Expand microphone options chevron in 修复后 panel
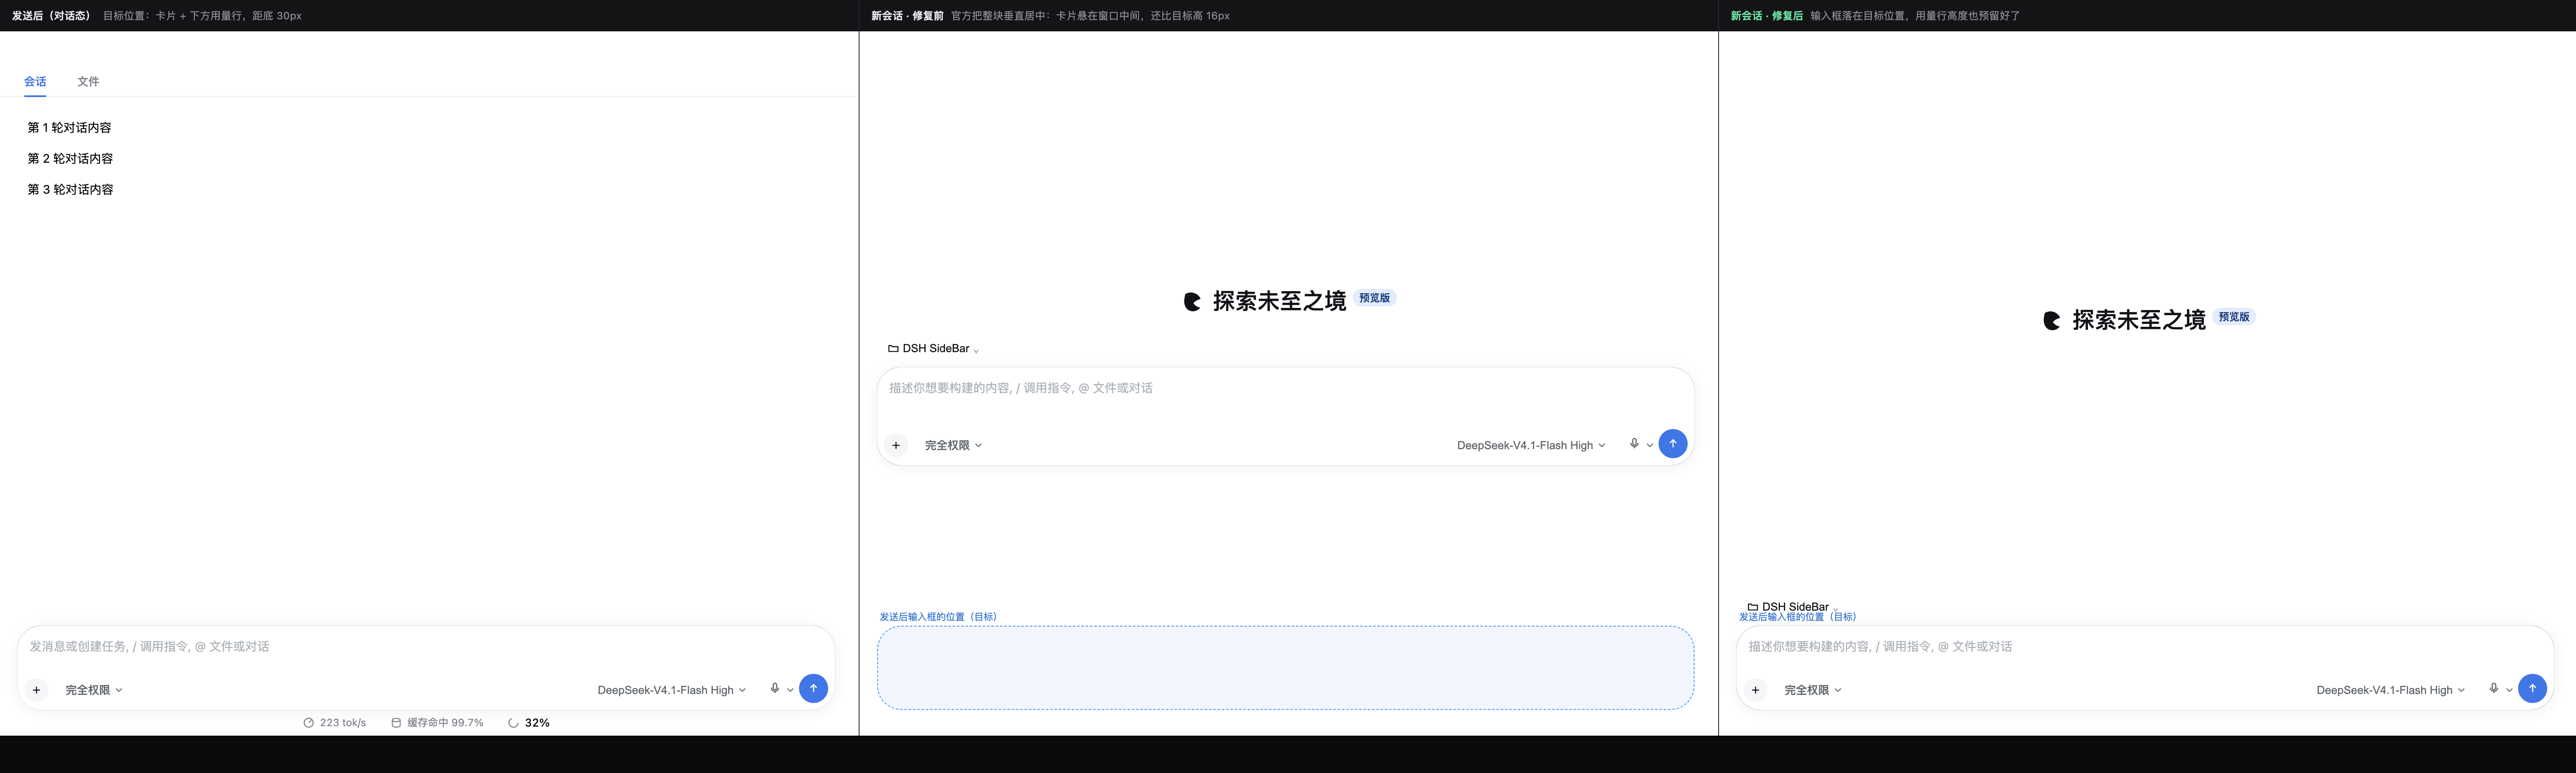2576x773 pixels. (2510, 690)
